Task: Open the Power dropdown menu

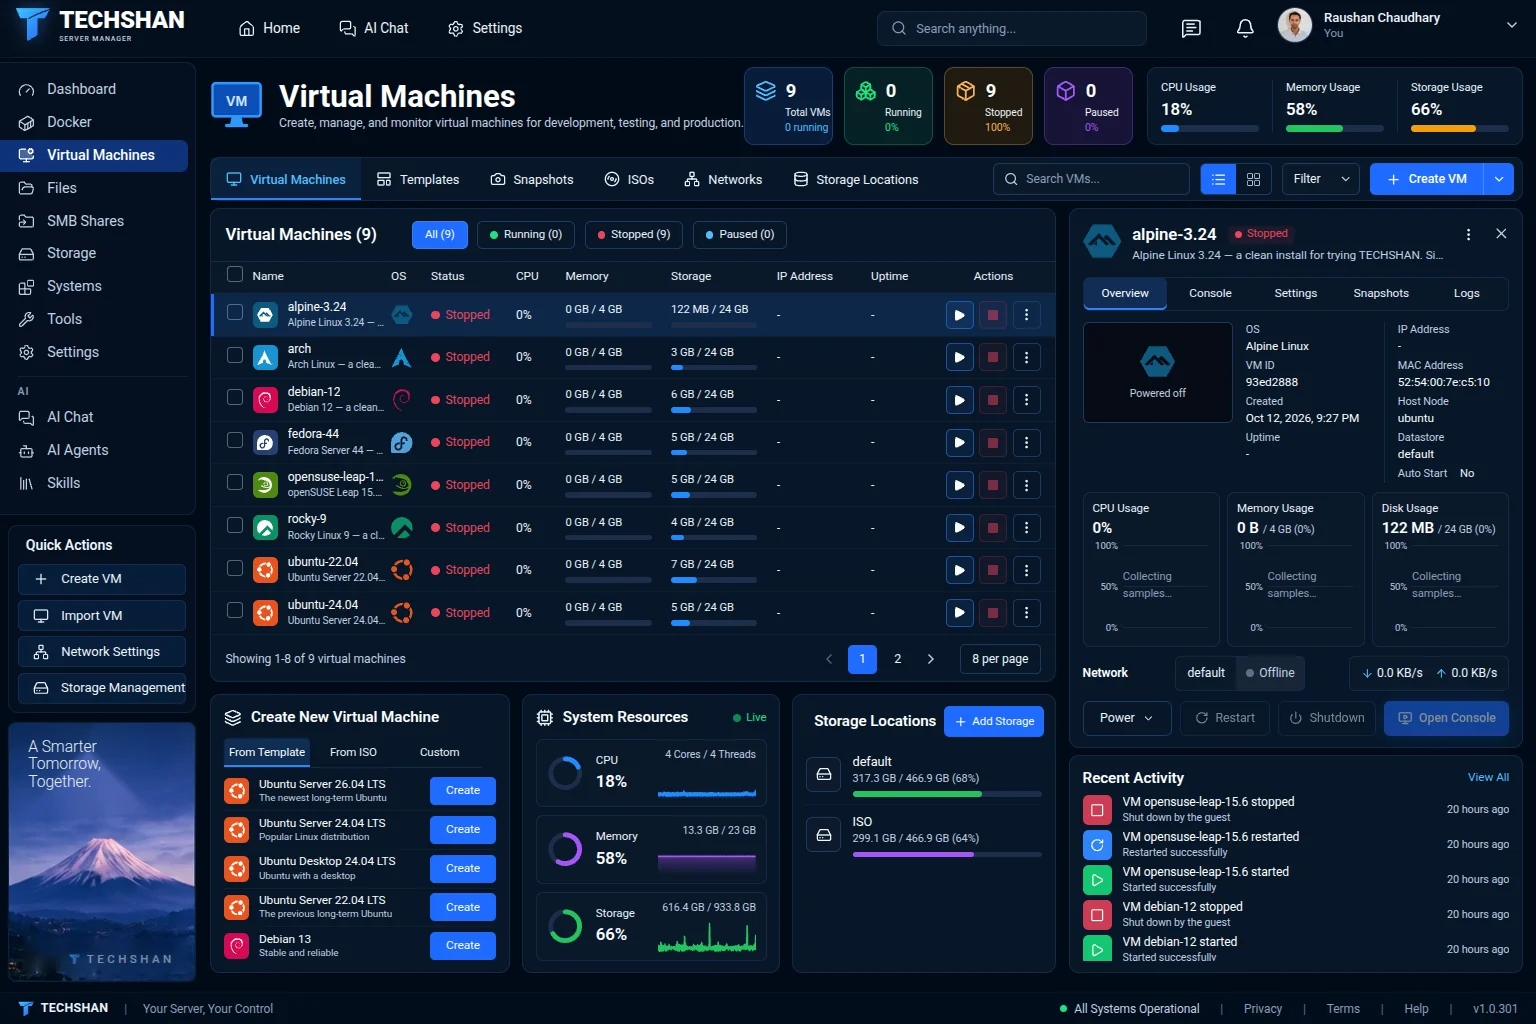Action: (x=1126, y=718)
